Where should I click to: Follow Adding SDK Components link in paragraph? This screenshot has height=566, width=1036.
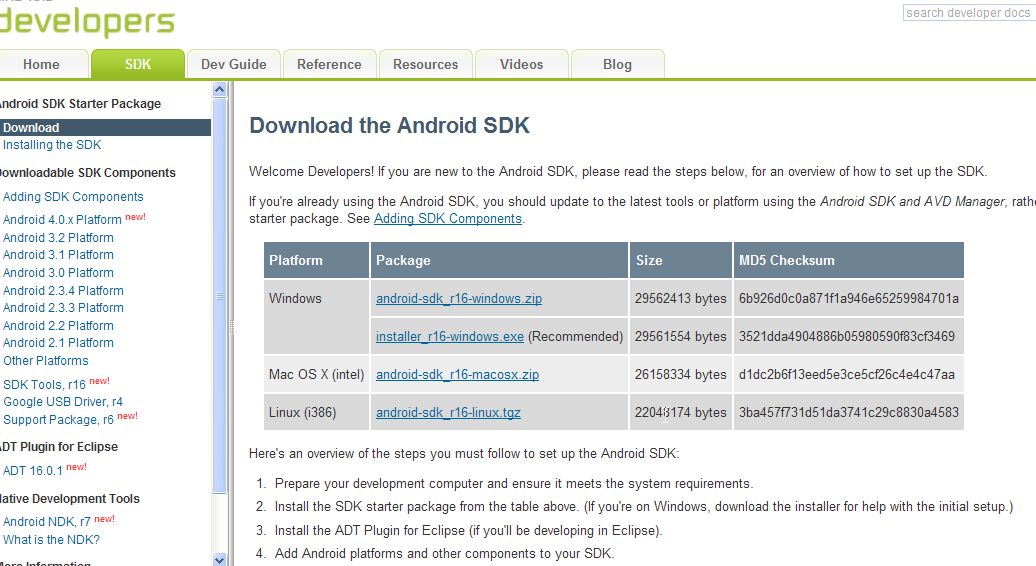447,219
